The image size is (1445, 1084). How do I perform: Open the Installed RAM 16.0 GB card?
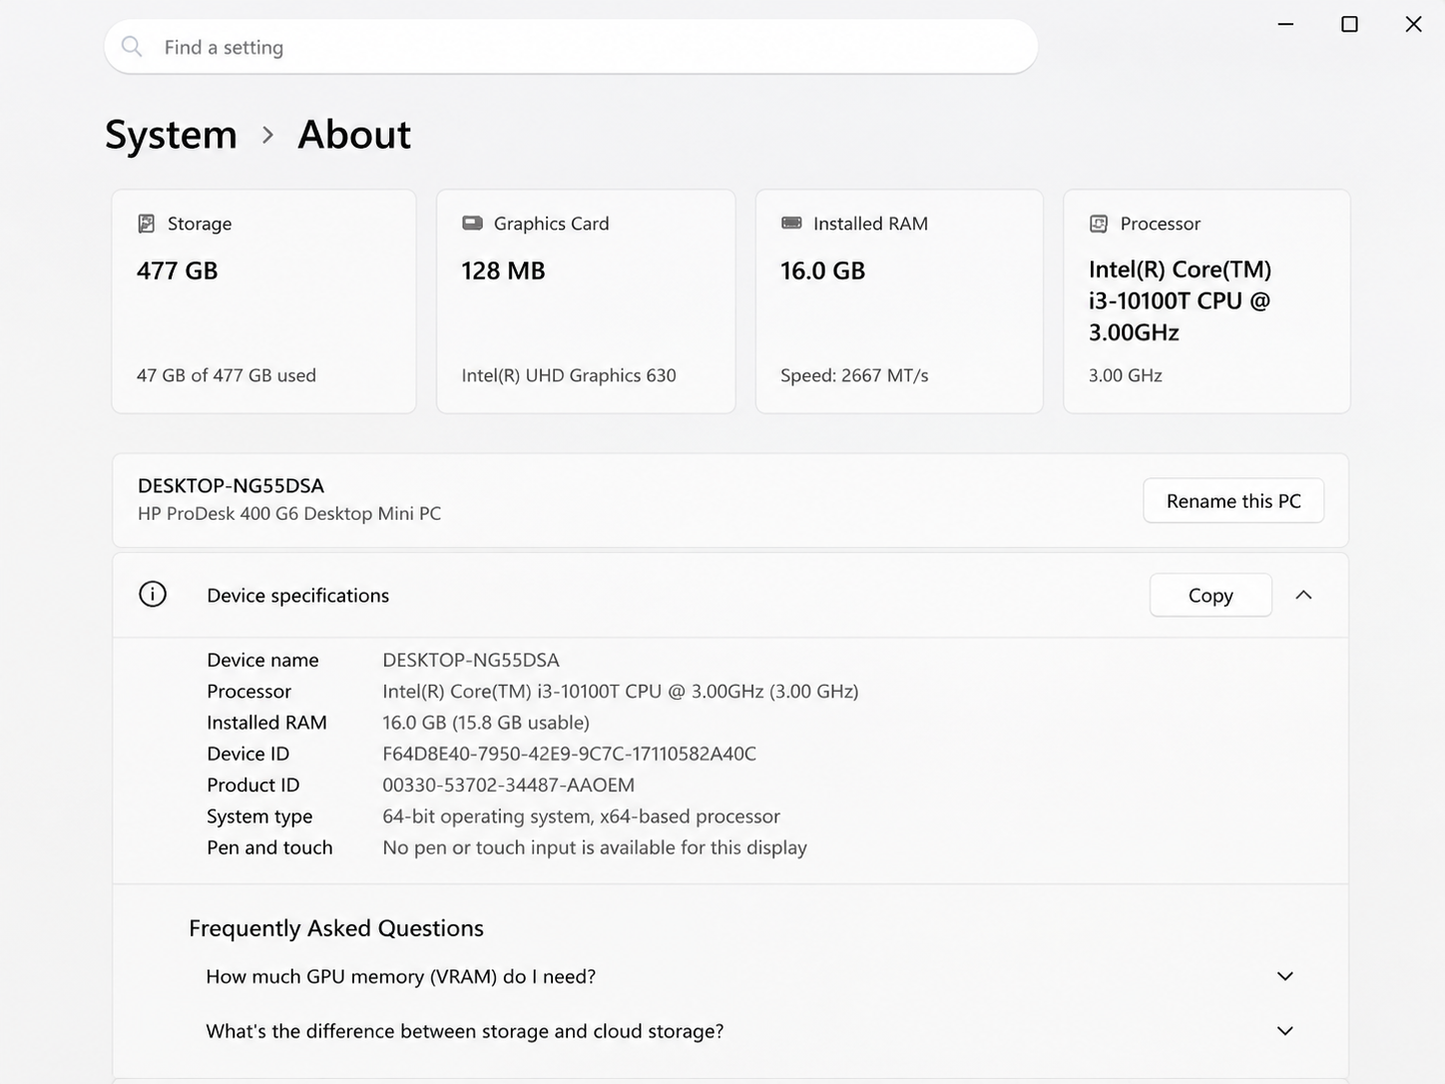[x=899, y=301]
